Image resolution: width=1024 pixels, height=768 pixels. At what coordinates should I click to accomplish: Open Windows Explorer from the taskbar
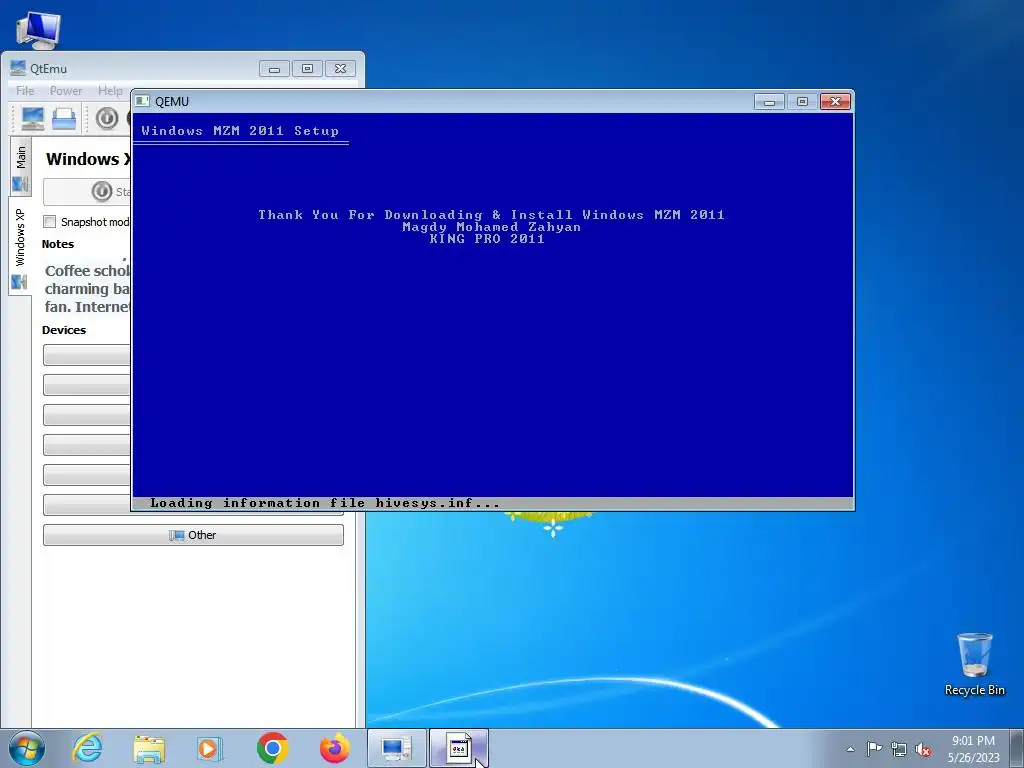pyautogui.click(x=149, y=748)
